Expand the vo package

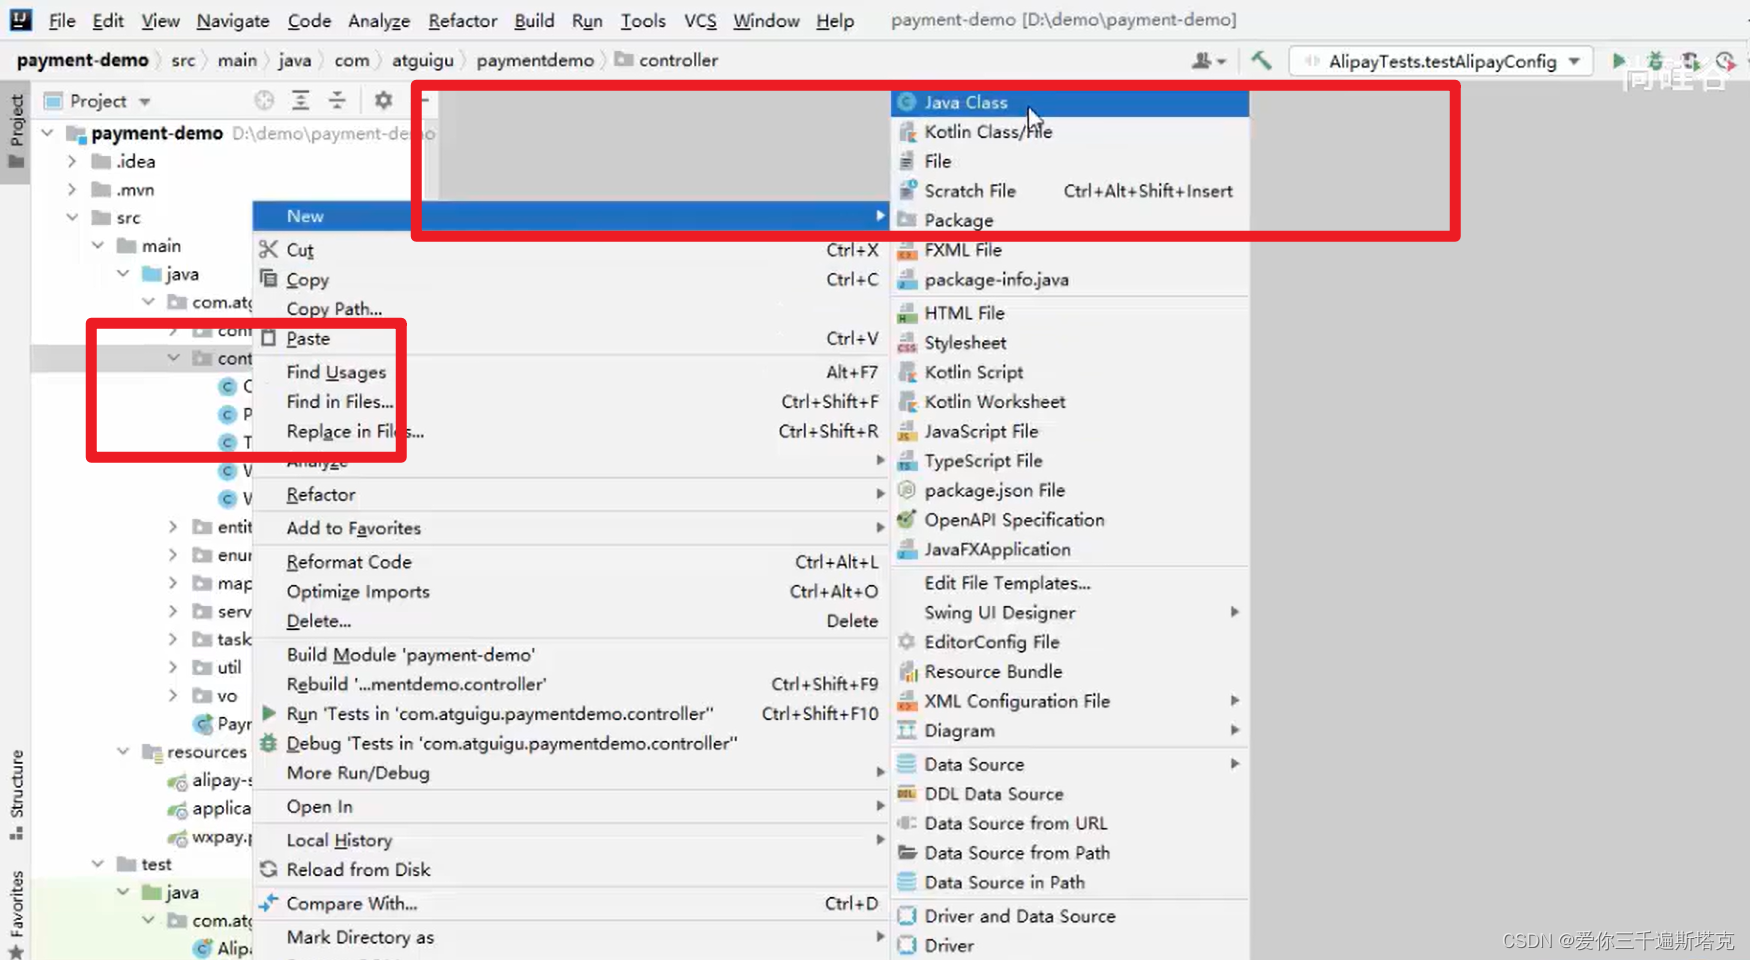(x=173, y=694)
